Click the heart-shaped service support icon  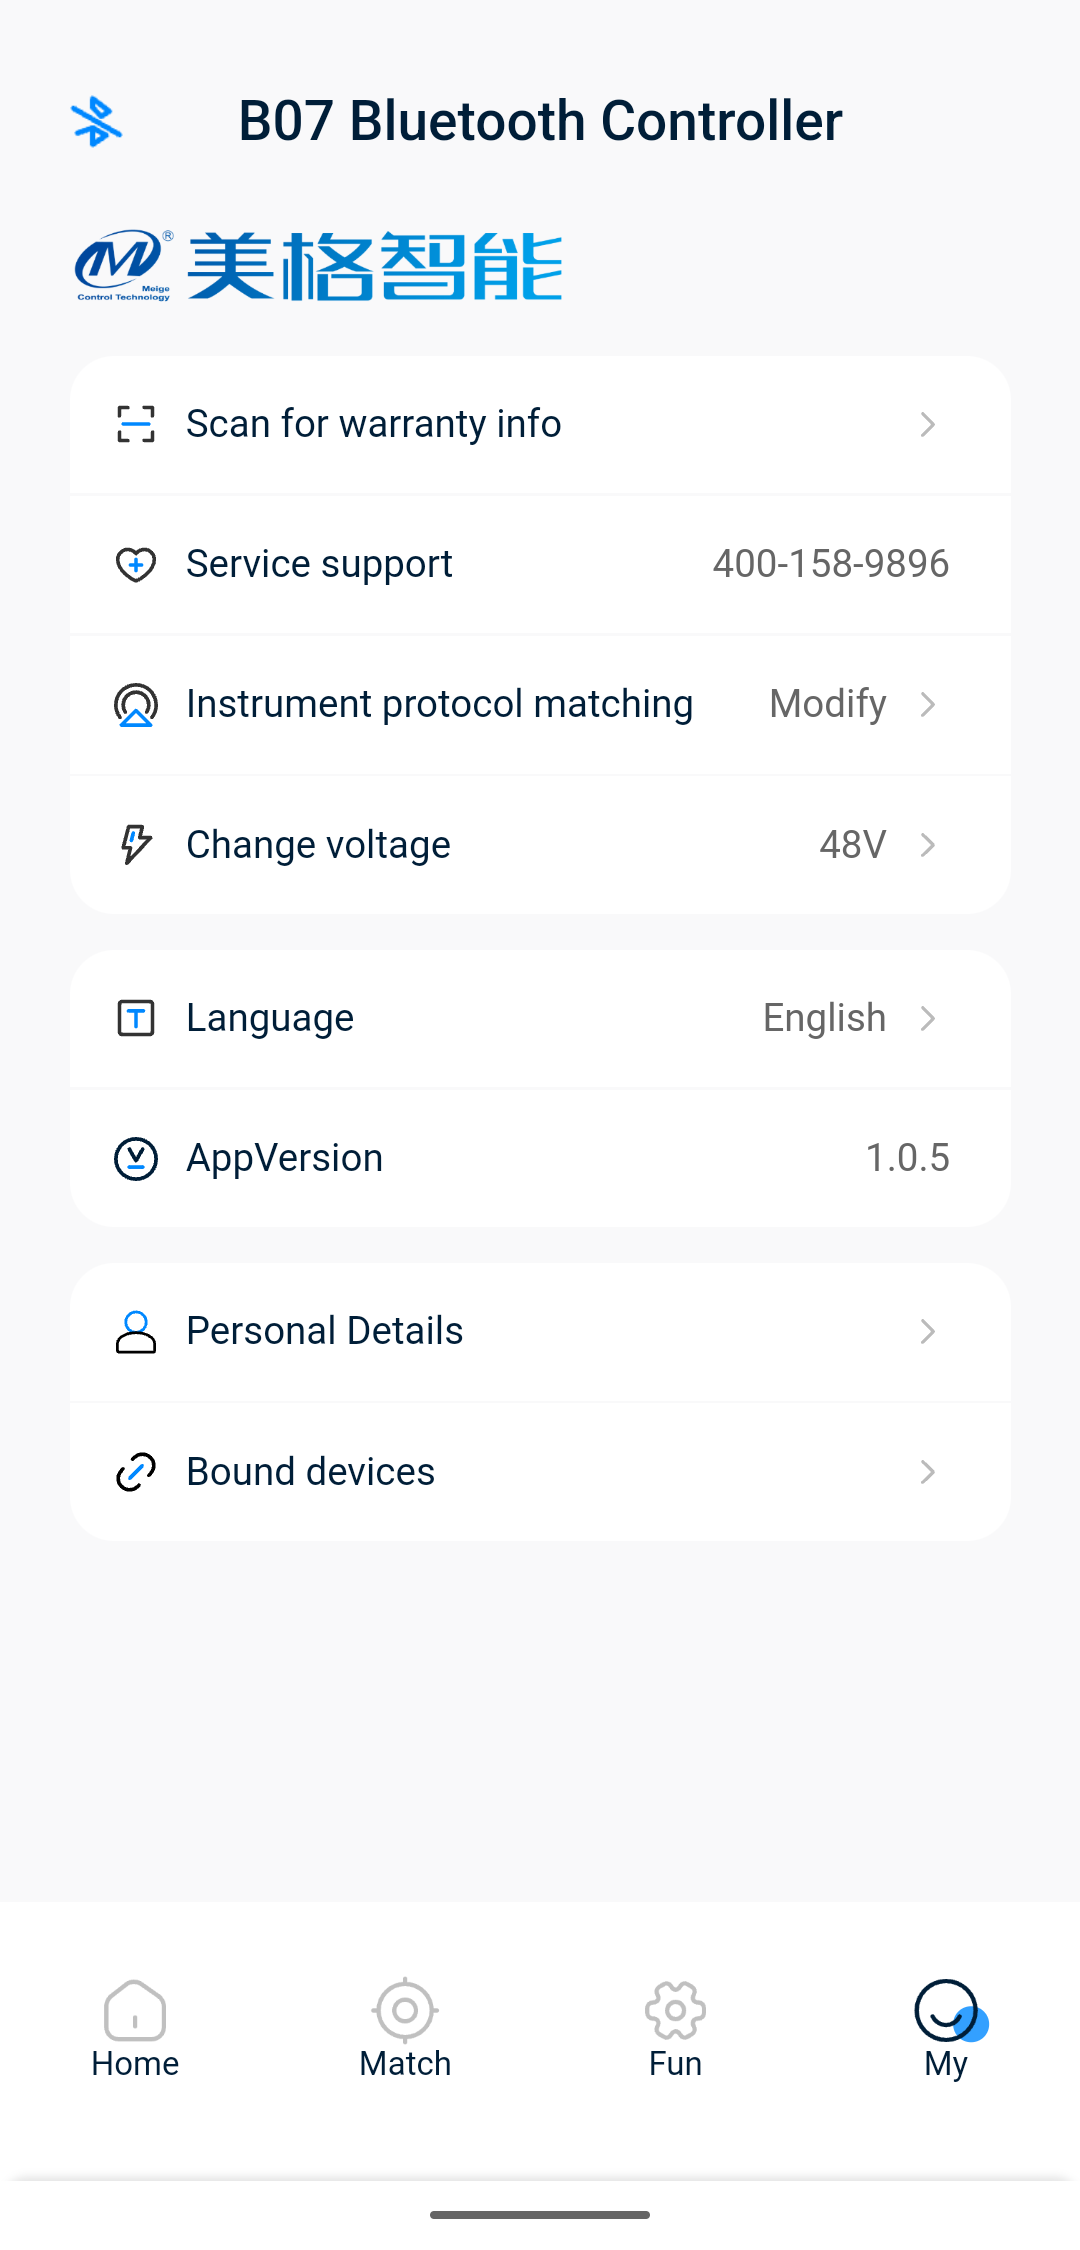coord(136,564)
